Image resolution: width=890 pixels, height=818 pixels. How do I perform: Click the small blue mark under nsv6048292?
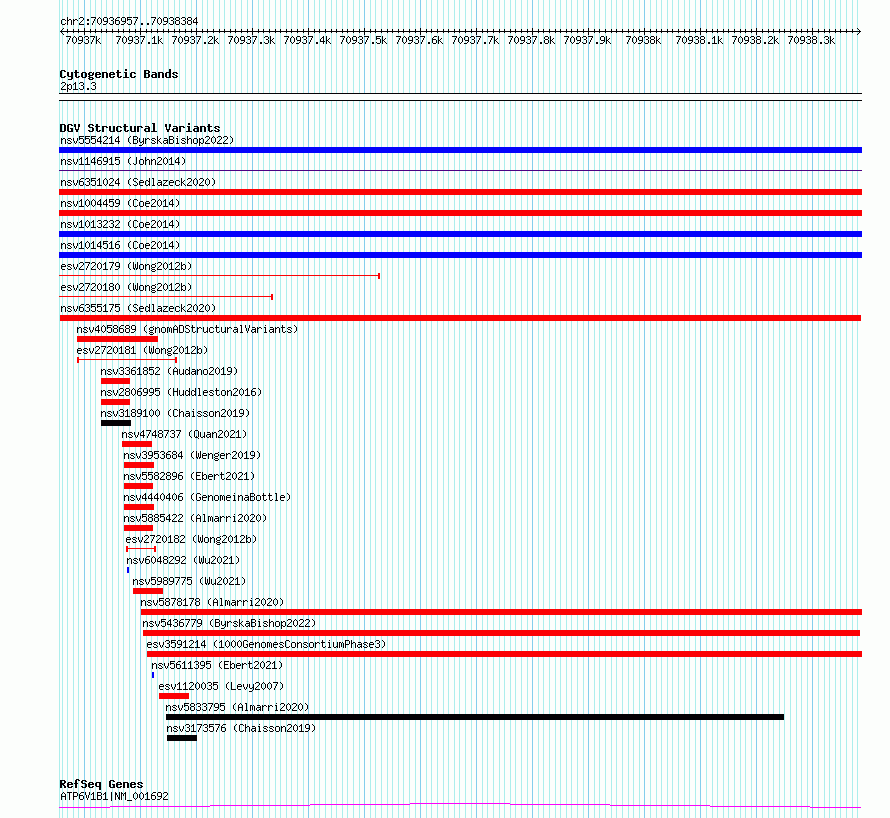[x=128, y=570]
